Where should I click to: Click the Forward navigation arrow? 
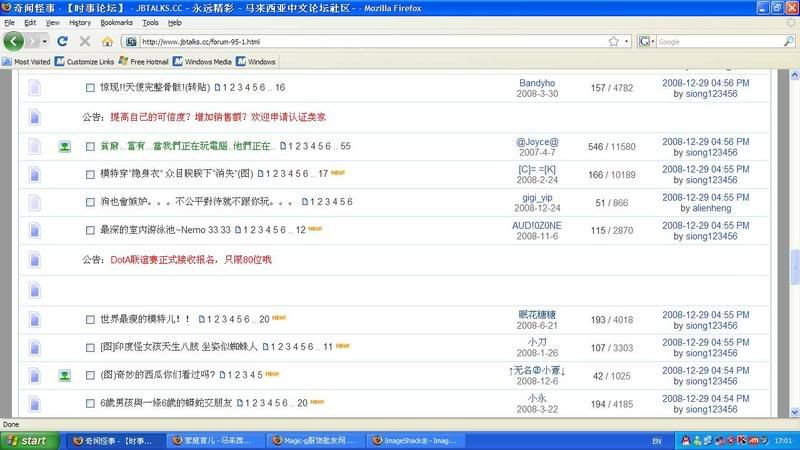click(x=33, y=41)
